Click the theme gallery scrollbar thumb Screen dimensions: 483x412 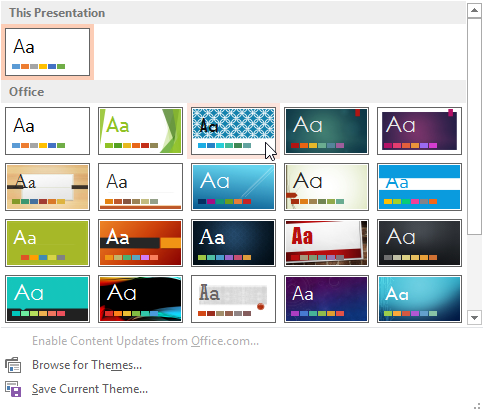click(474, 126)
